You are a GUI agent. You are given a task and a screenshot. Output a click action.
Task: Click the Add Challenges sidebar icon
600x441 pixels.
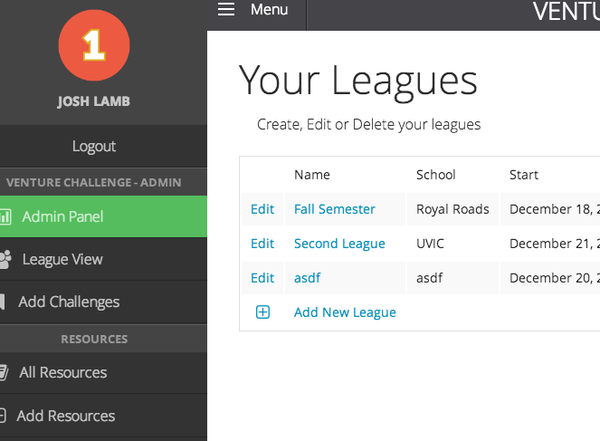point(4,302)
